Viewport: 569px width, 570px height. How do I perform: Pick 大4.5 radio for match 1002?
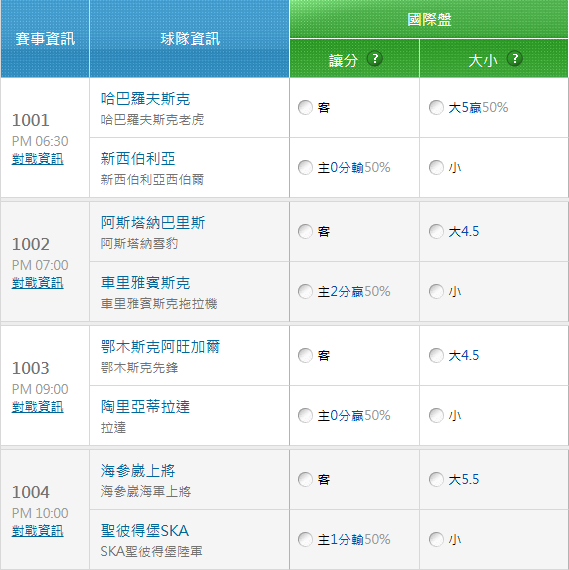coord(436,232)
